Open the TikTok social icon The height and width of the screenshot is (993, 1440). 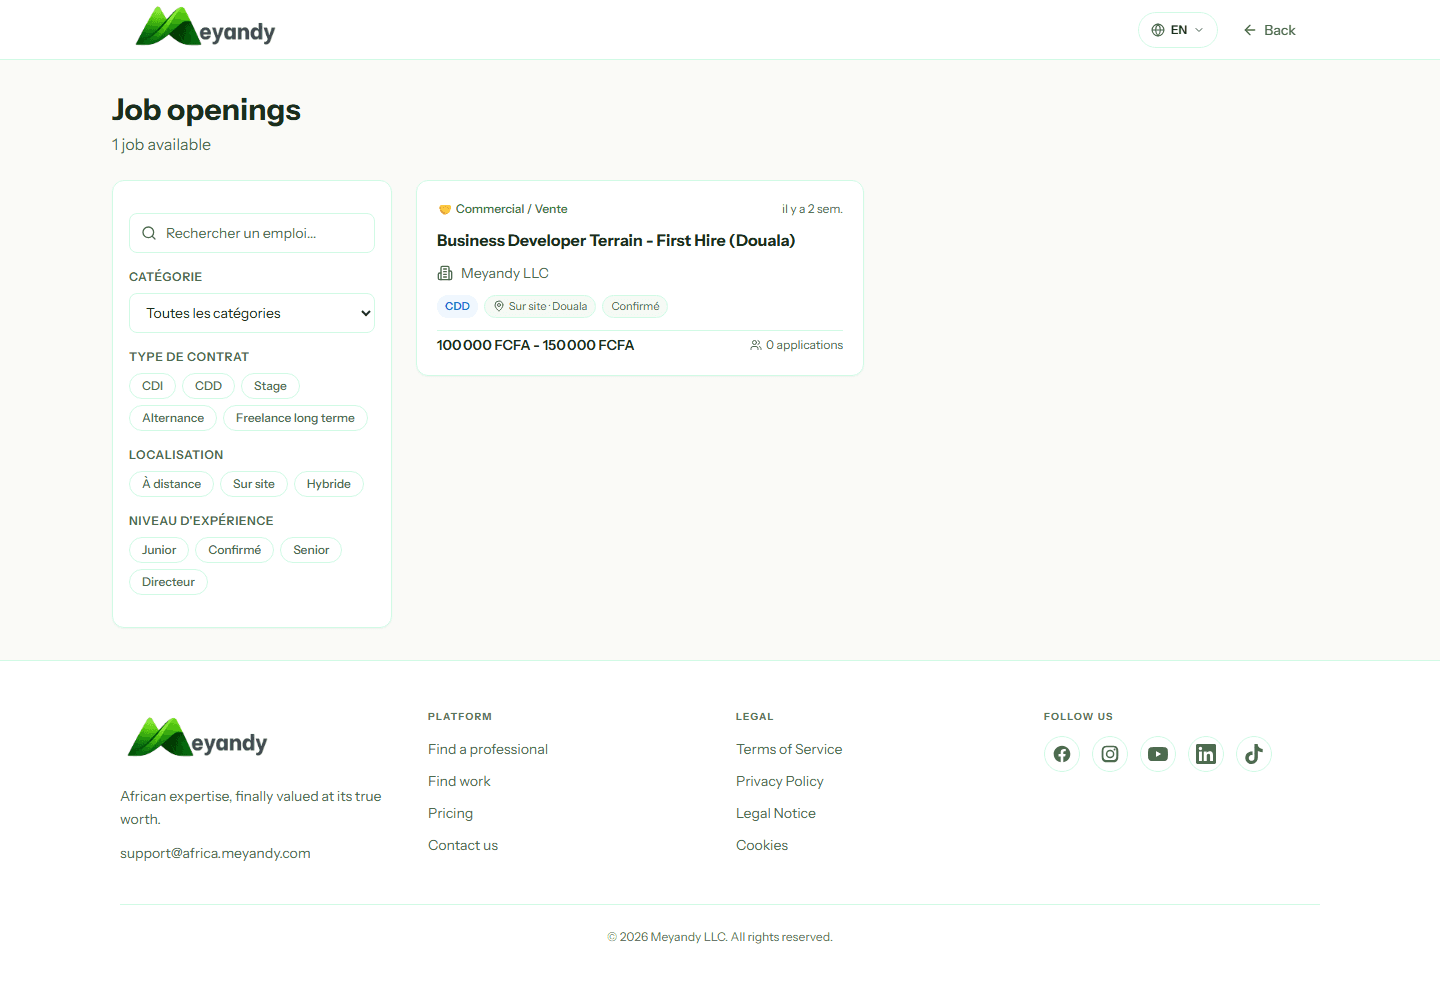[x=1253, y=754]
